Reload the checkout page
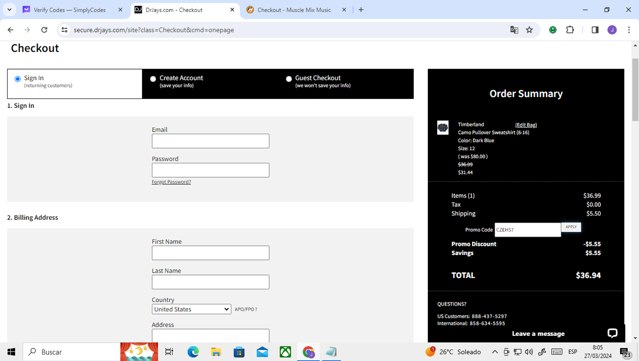639x361 pixels. click(44, 30)
